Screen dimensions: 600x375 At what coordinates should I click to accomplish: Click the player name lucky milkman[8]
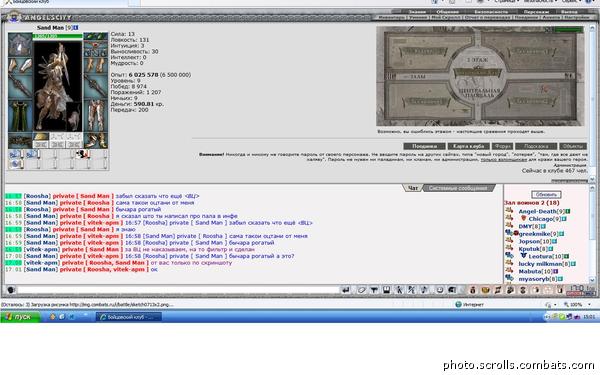click(x=544, y=264)
